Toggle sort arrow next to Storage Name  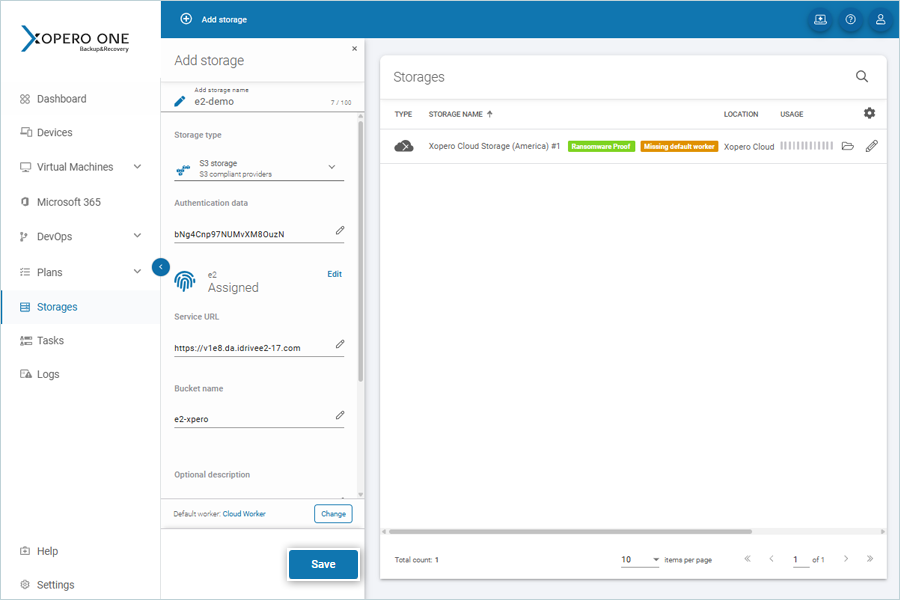(x=490, y=114)
